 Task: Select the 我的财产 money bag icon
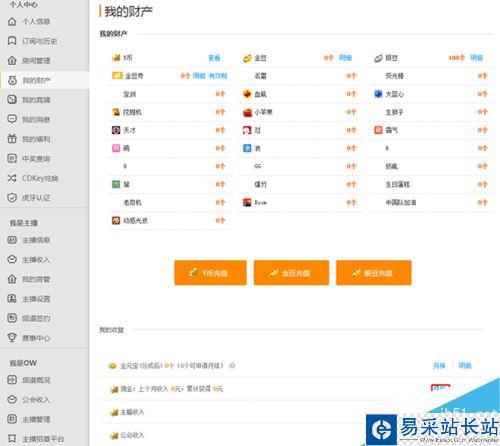12,80
